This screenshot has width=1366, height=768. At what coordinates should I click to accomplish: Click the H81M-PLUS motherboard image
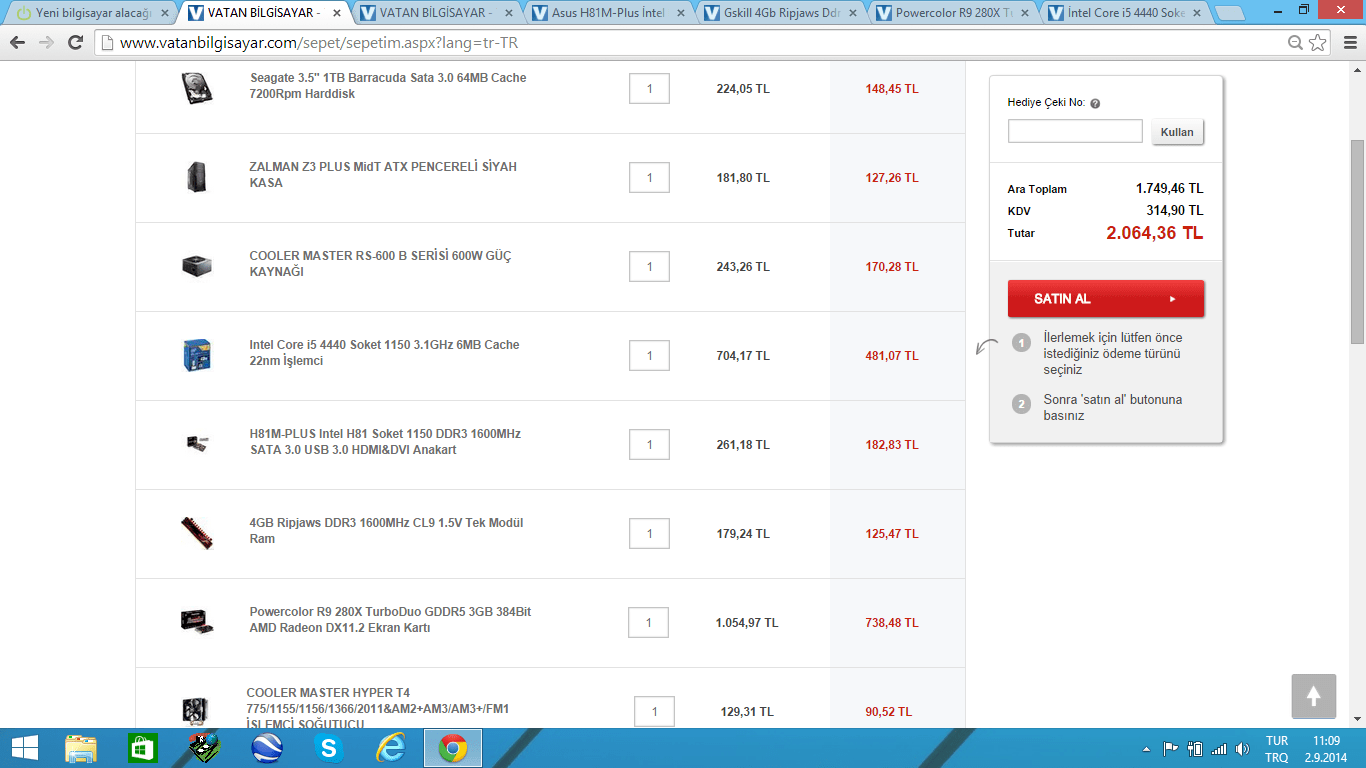pyautogui.click(x=197, y=443)
